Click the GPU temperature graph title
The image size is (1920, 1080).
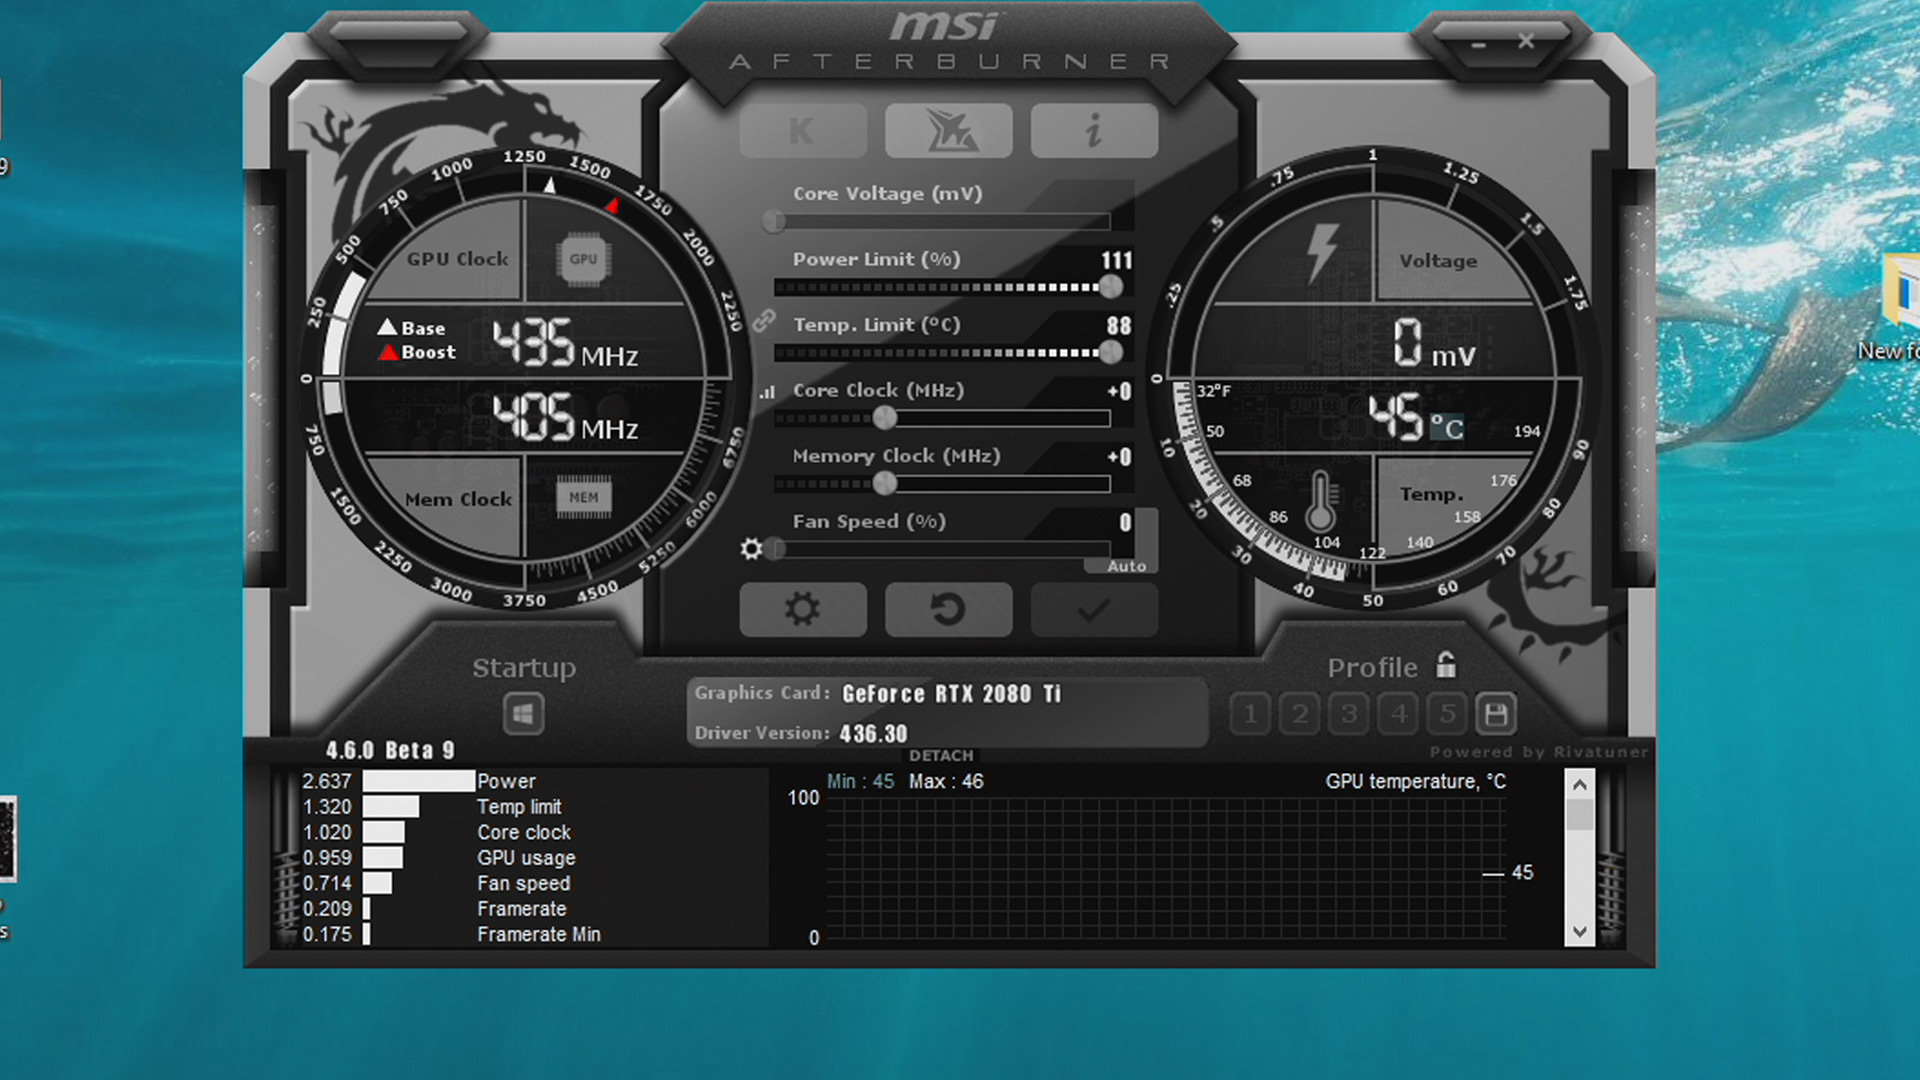pyautogui.click(x=1415, y=781)
